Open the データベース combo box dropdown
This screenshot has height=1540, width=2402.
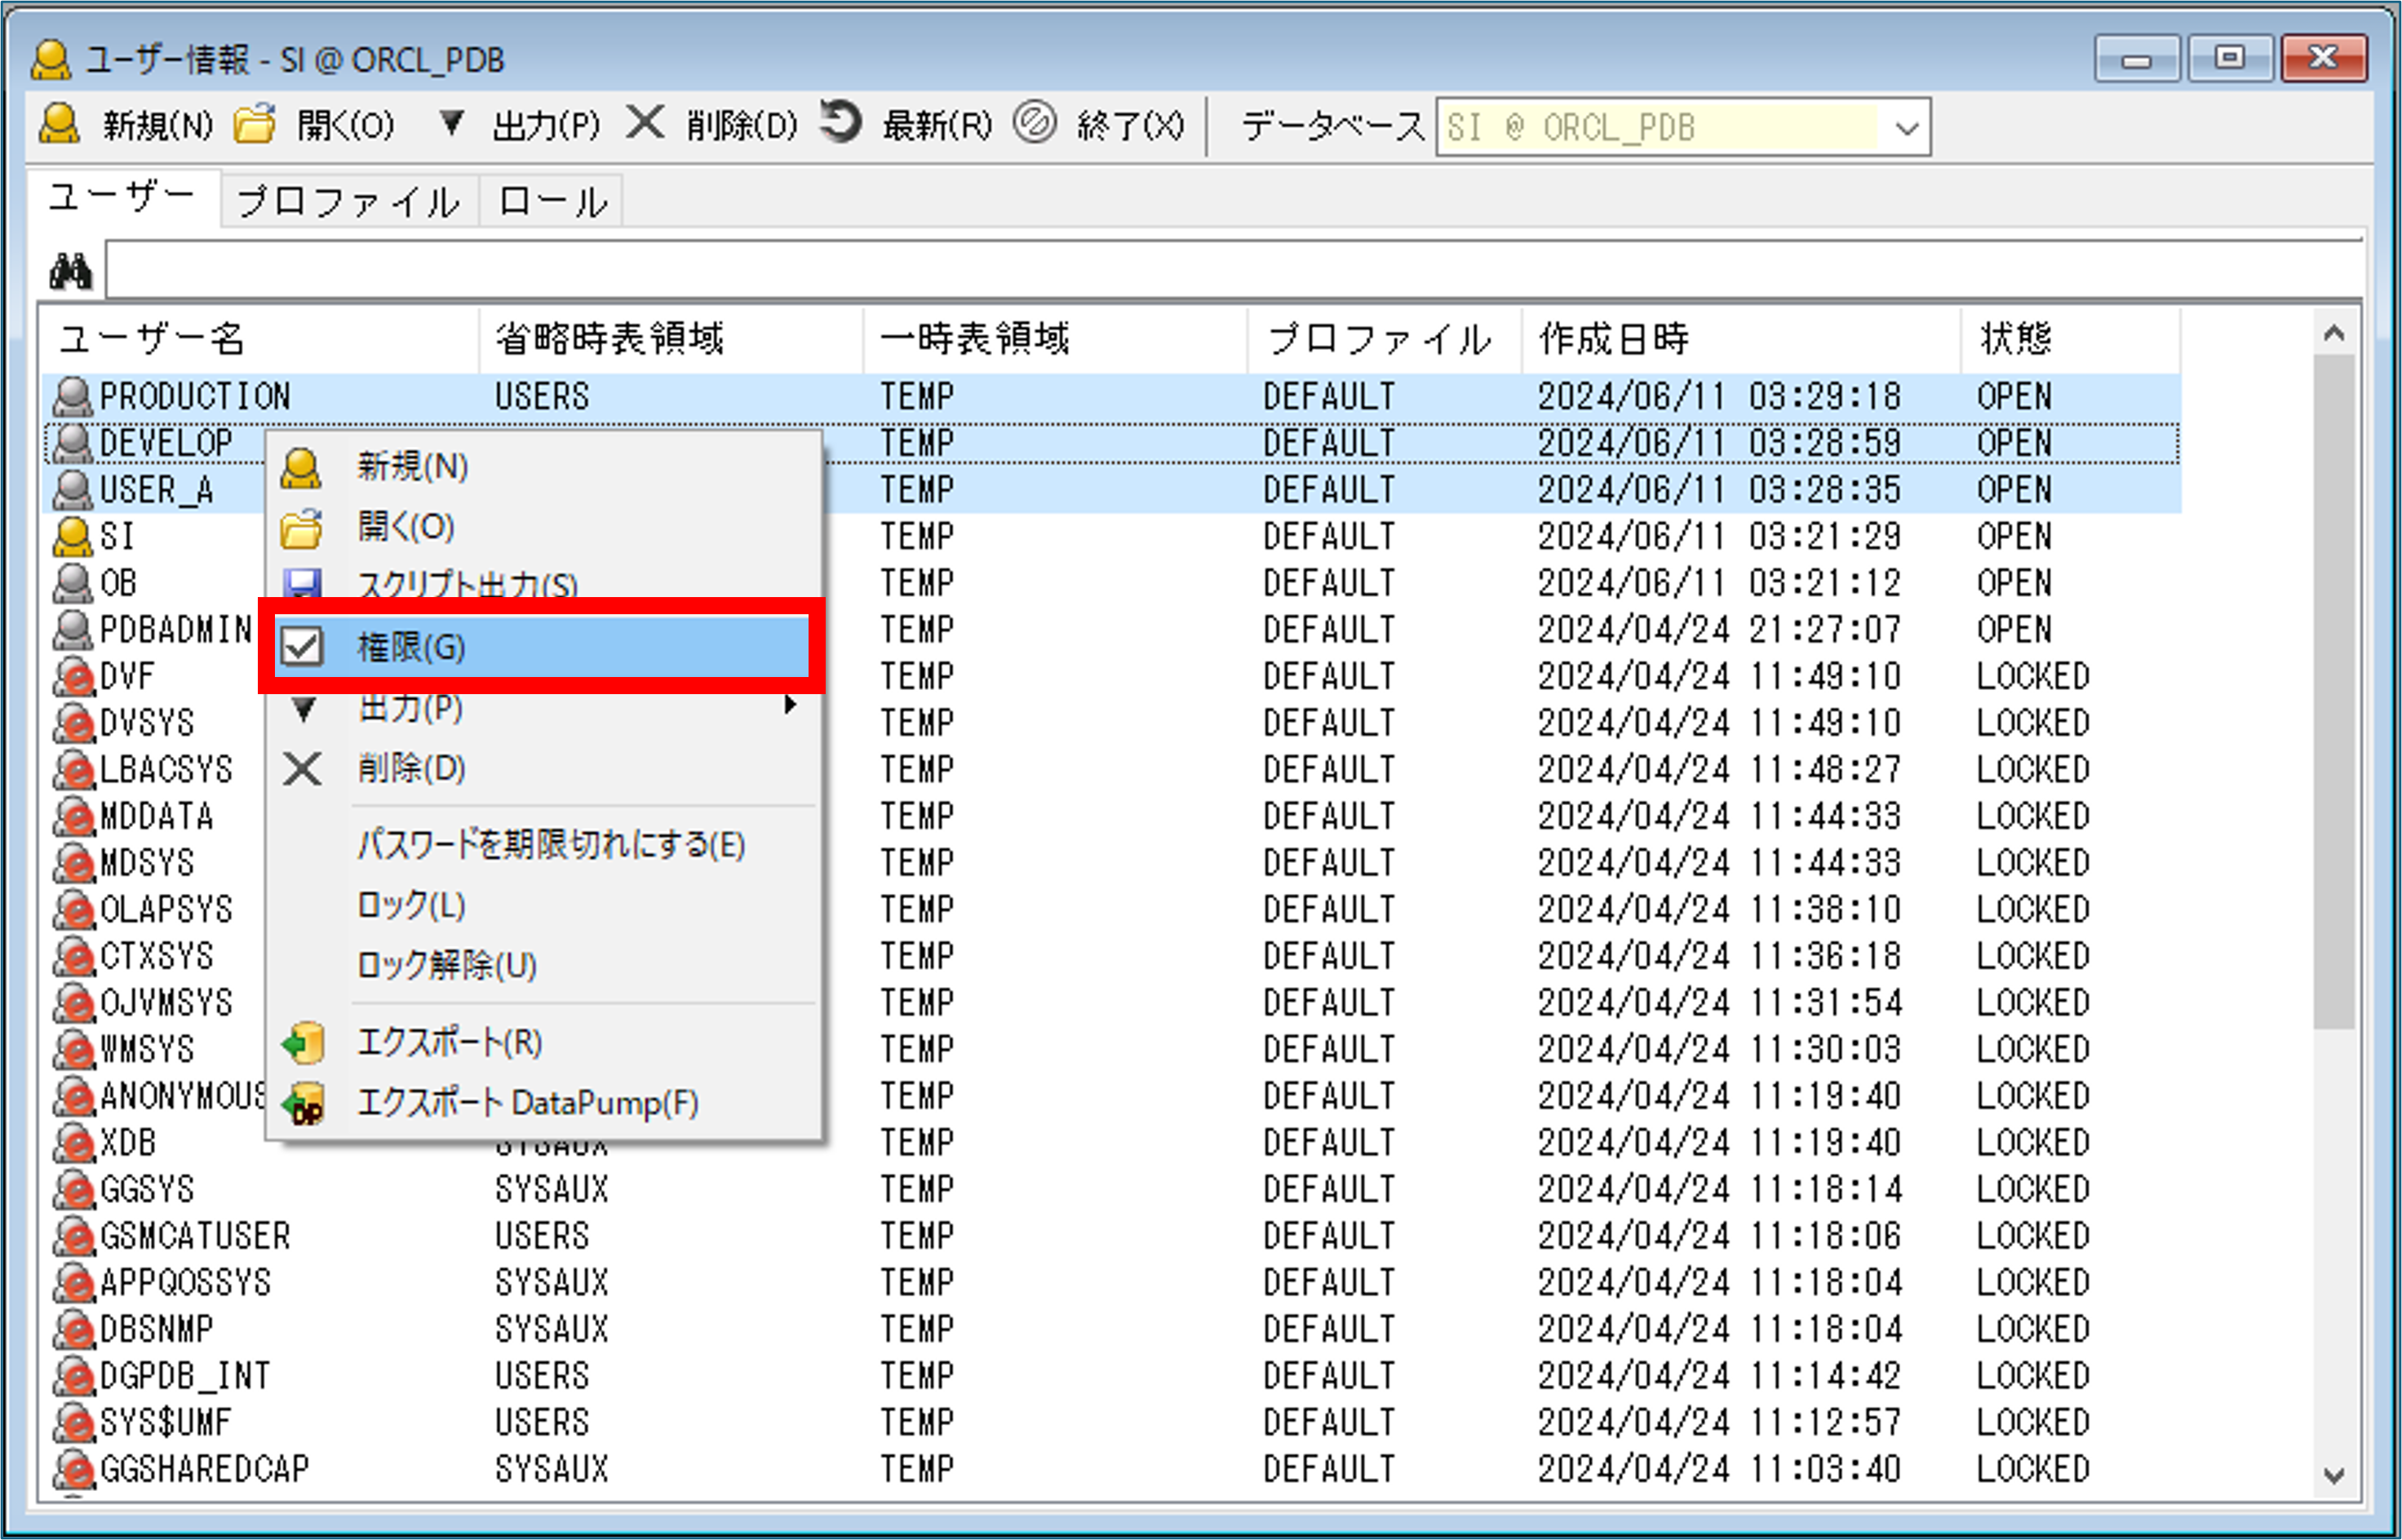(1906, 128)
